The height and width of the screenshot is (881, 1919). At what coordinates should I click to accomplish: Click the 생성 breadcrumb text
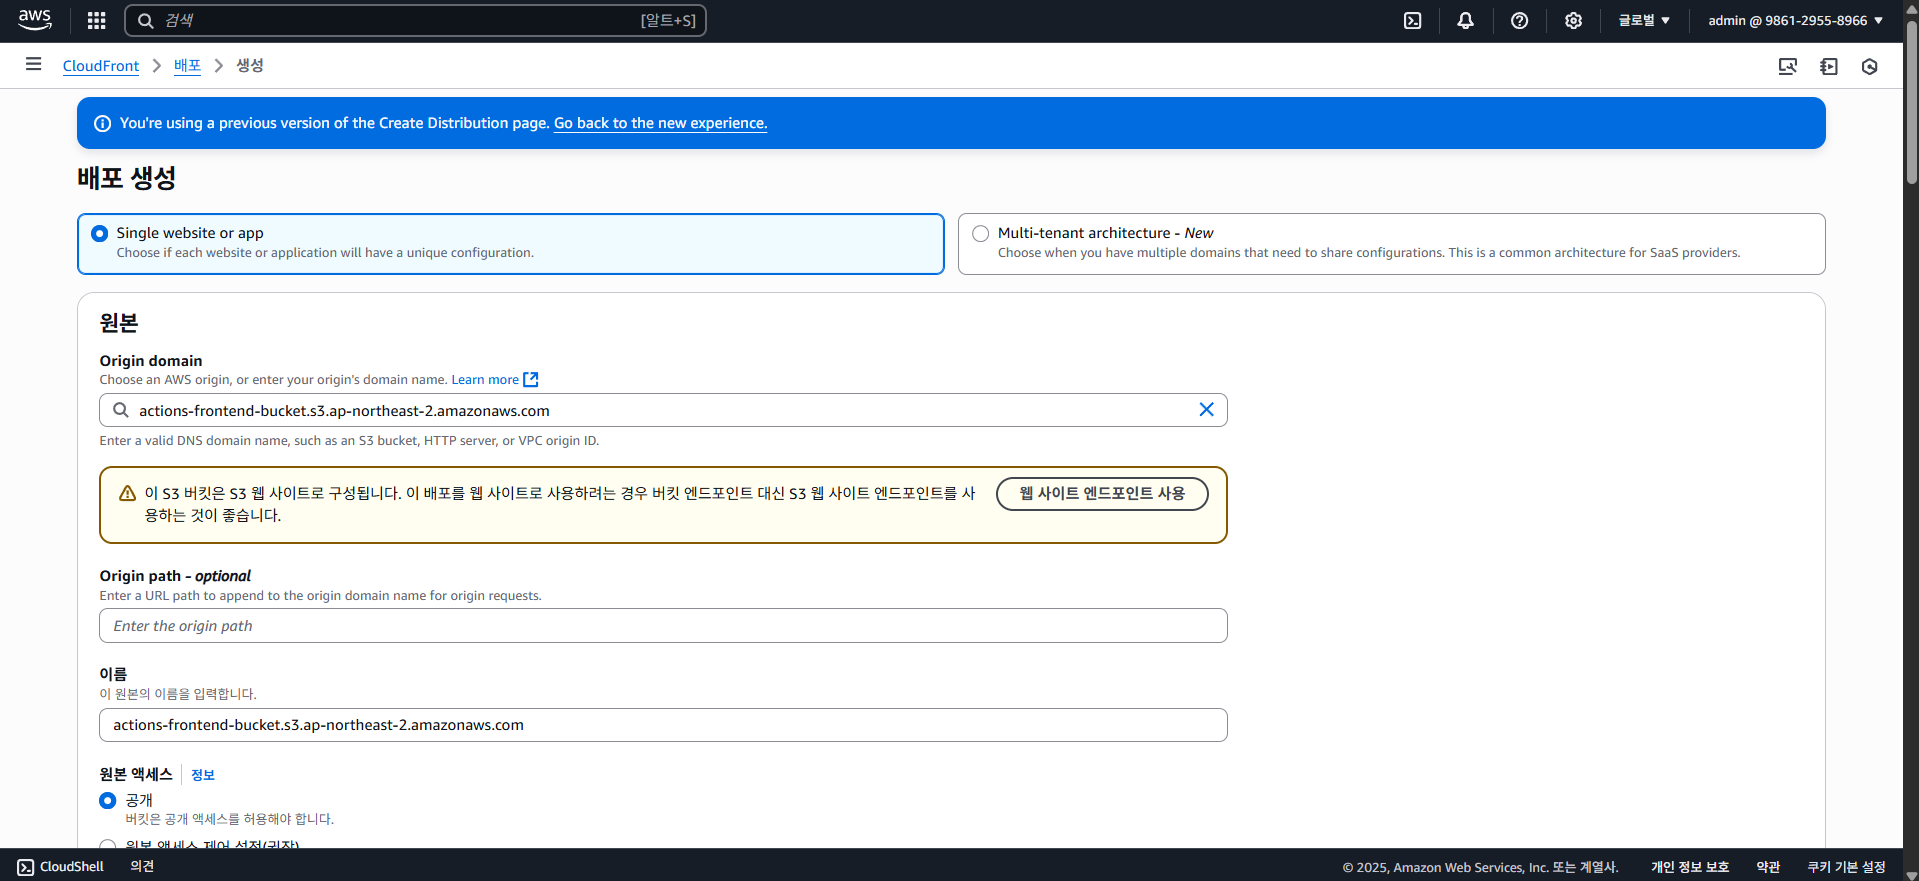point(250,65)
